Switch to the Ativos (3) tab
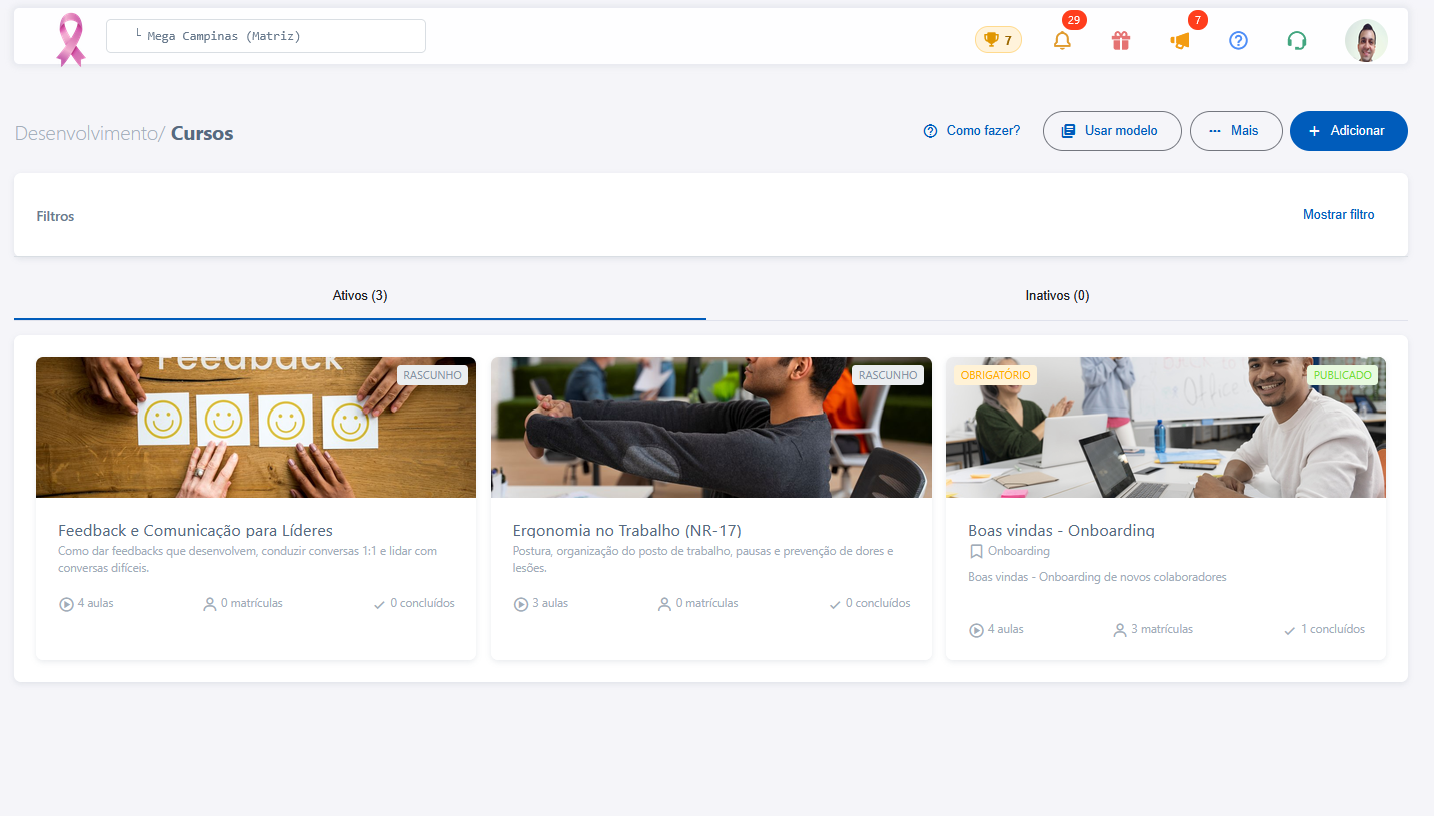This screenshot has height=816, width=1434. (x=360, y=296)
